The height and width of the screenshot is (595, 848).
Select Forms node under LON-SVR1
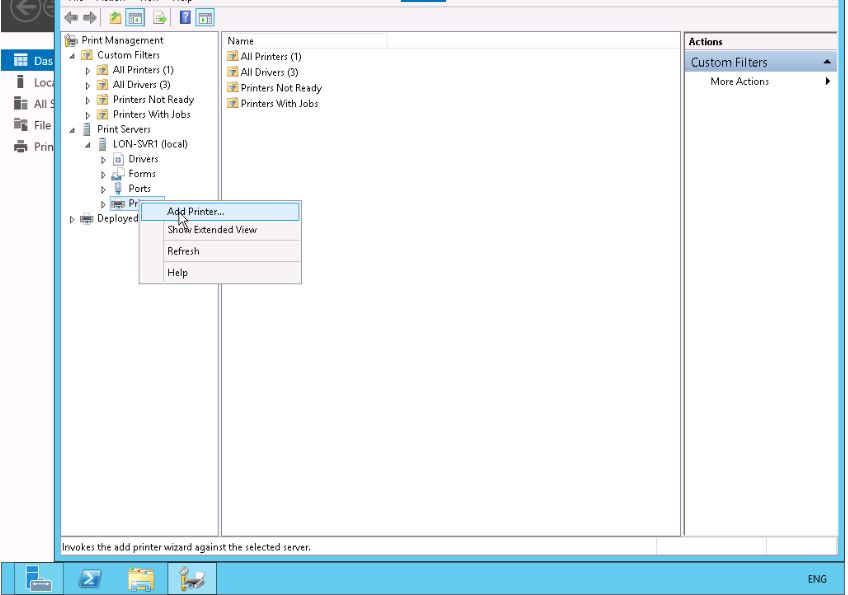coord(142,174)
